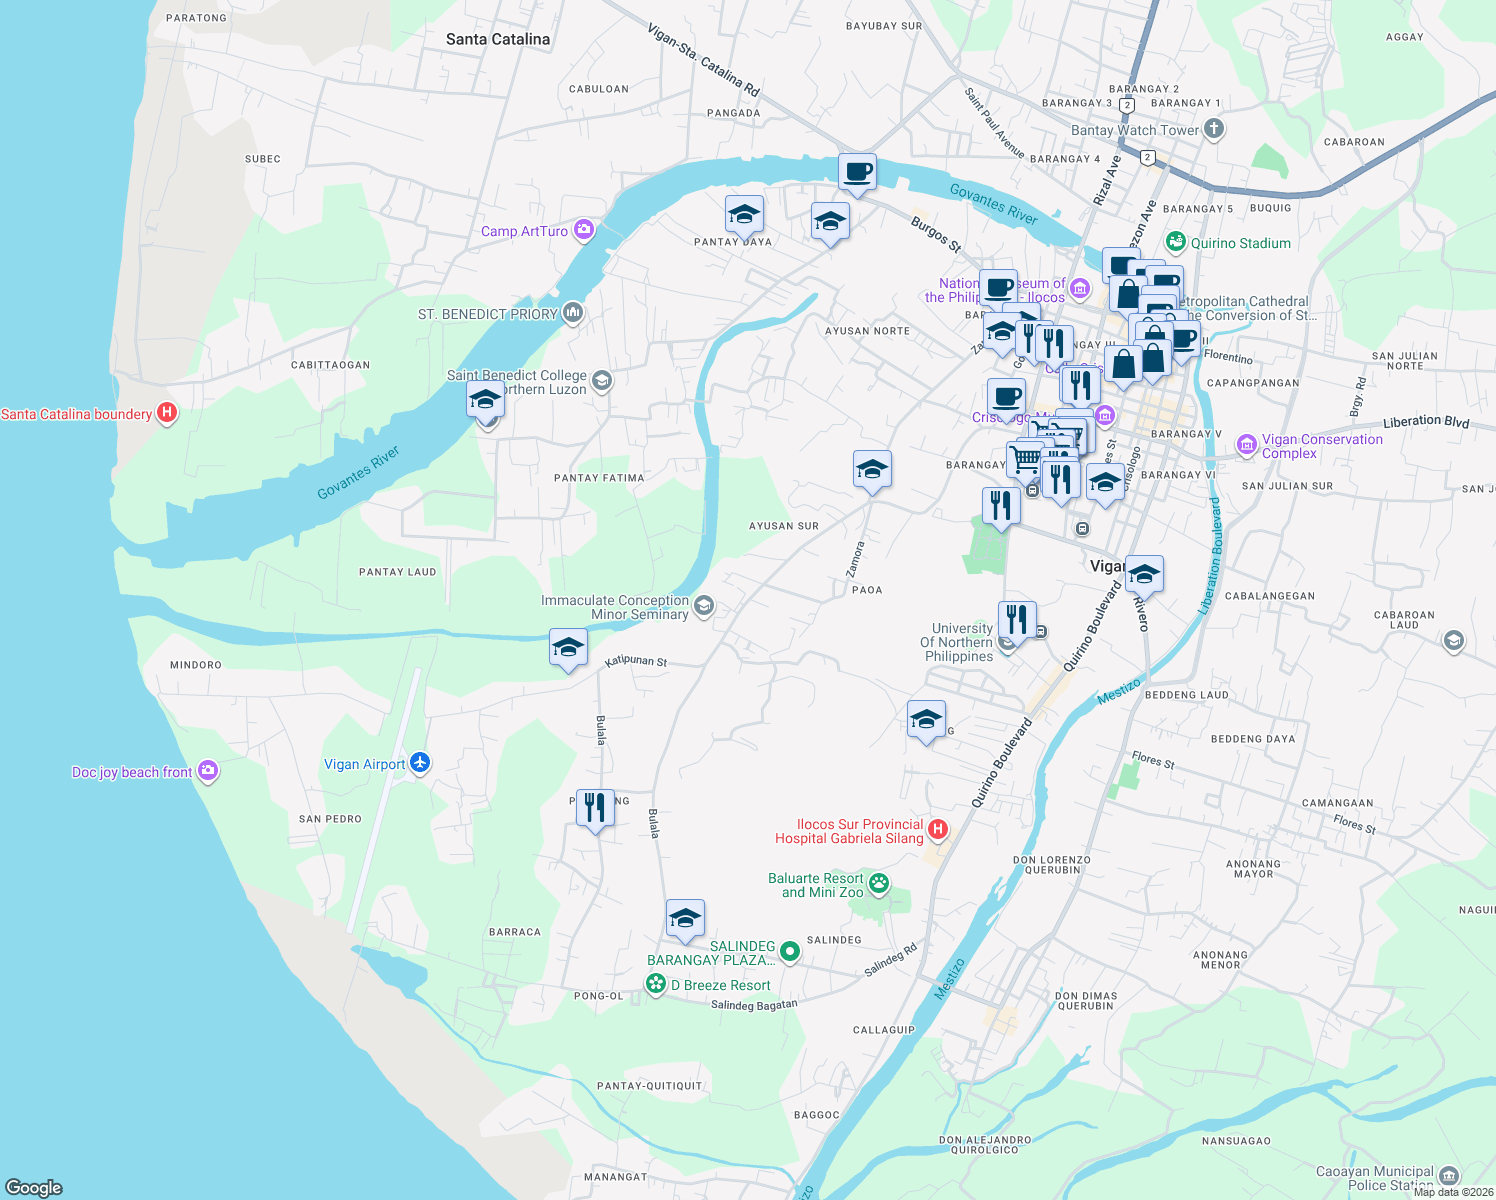Select the Saint Benedict College school pin
Screen dimensions: 1496x1200
602,380
